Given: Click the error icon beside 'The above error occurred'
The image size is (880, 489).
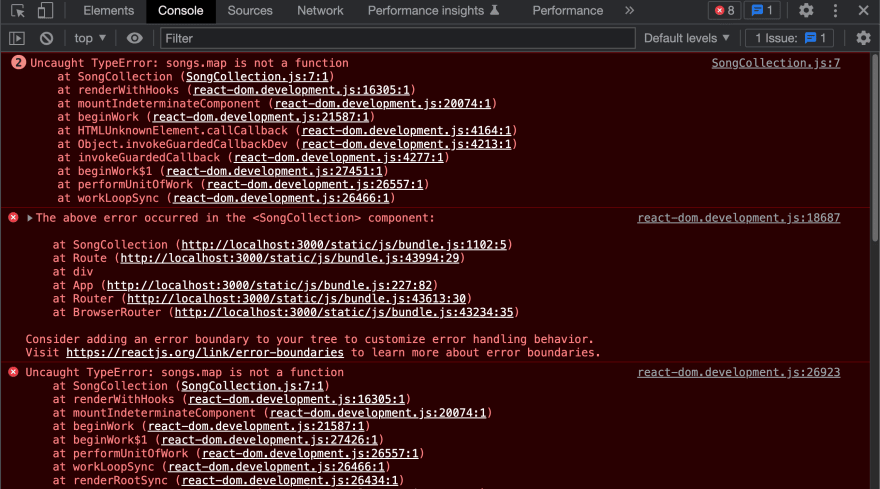Looking at the screenshot, I should pyautogui.click(x=13, y=217).
